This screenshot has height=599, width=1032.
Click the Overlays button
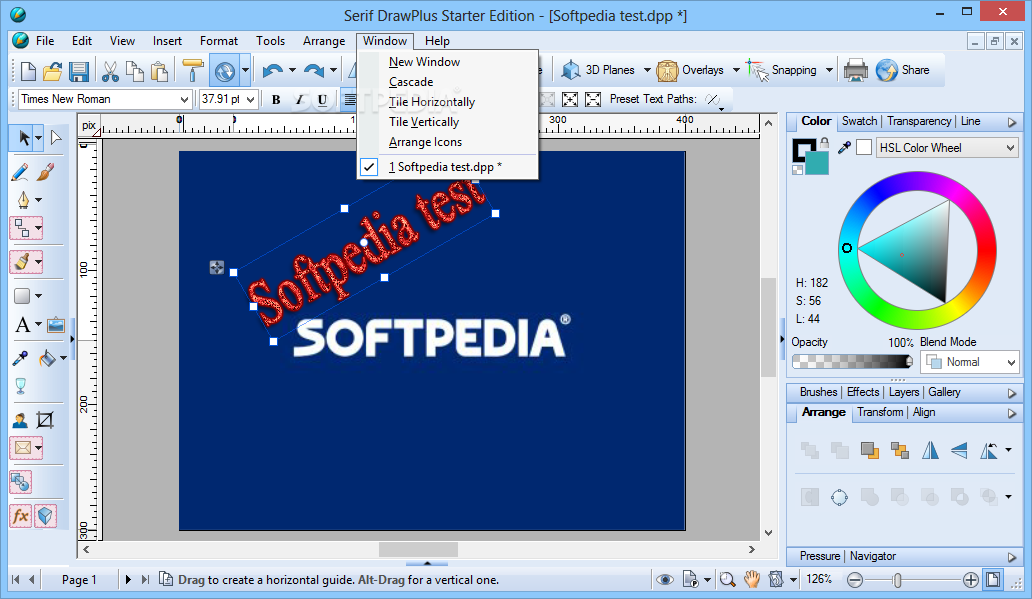pyautogui.click(x=690, y=70)
